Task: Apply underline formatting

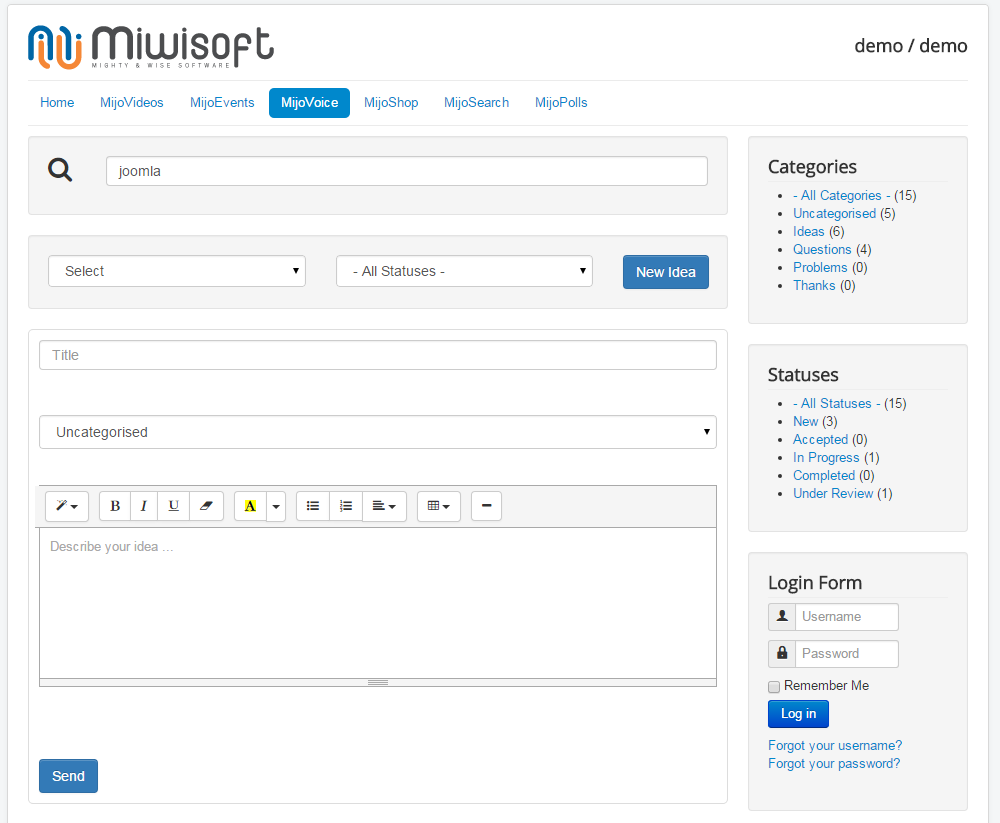Action: (173, 506)
